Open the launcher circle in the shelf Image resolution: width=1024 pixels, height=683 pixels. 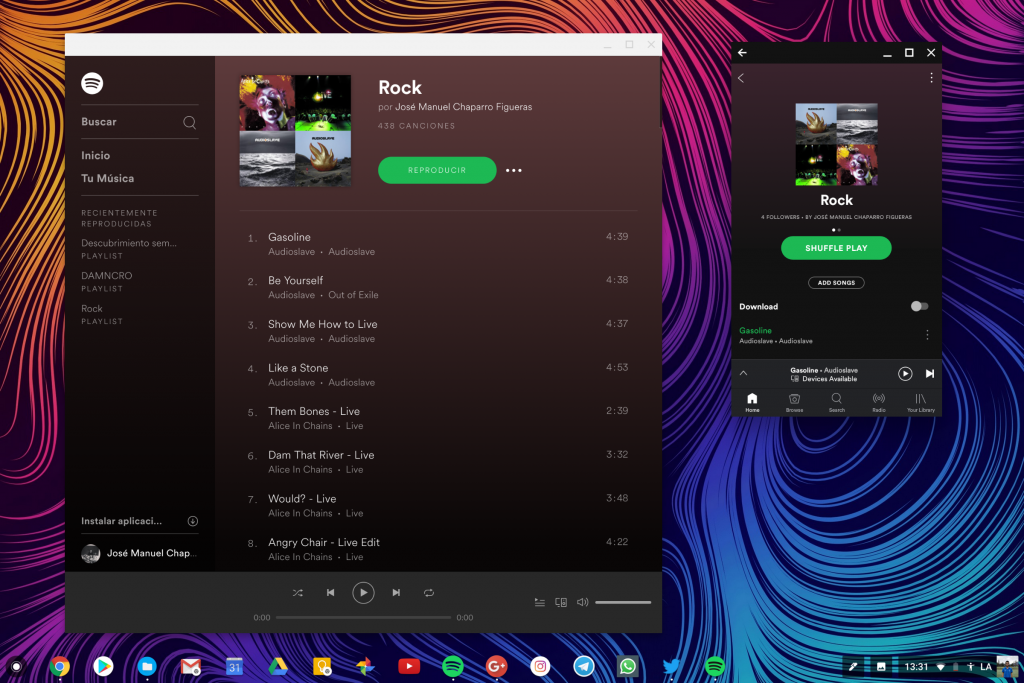point(16,667)
